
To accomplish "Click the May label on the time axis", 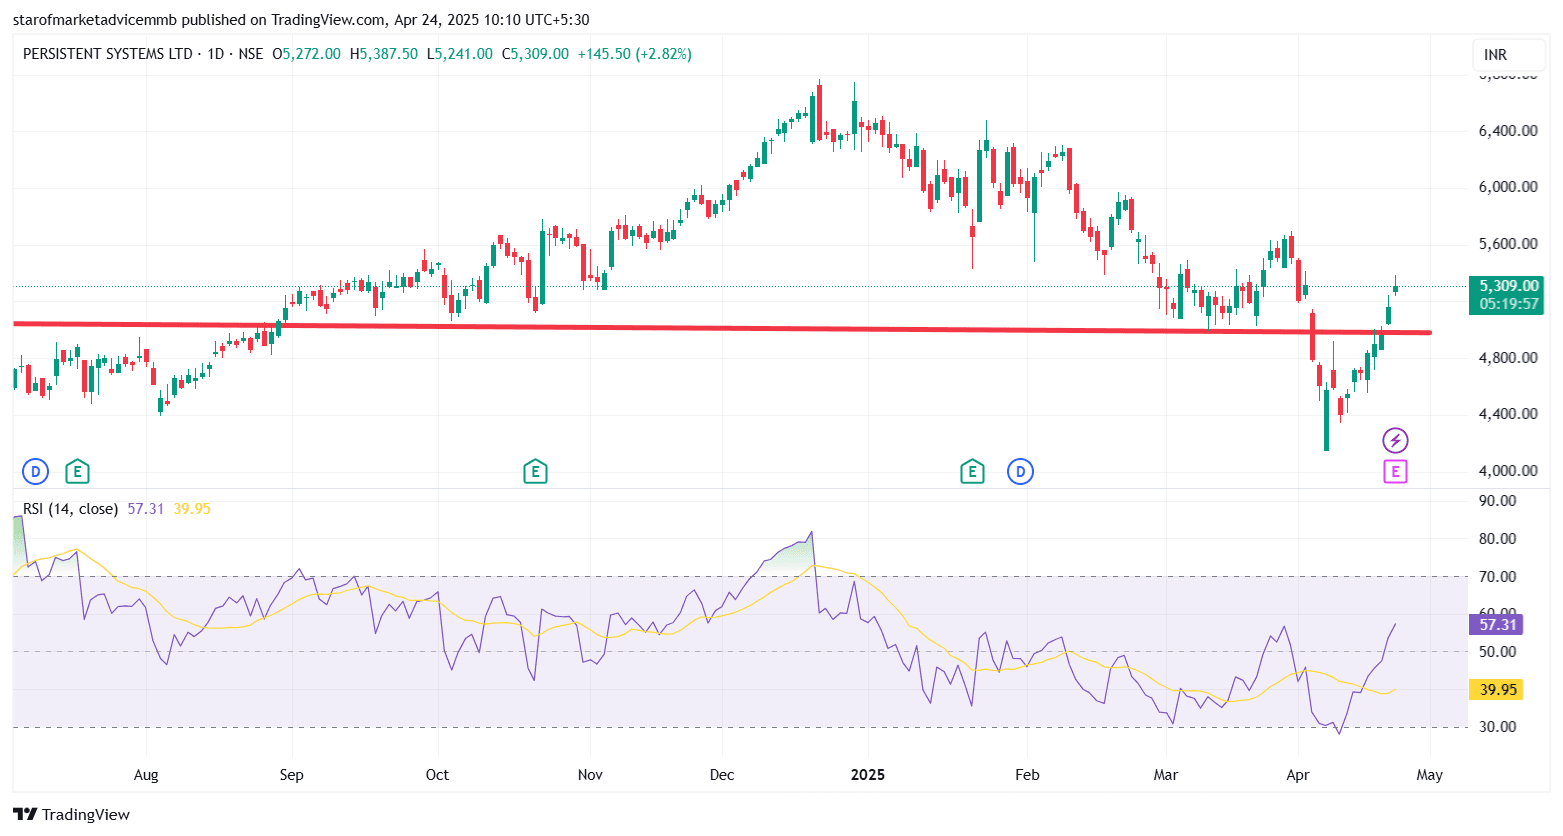I will (x=1430, y=775).
